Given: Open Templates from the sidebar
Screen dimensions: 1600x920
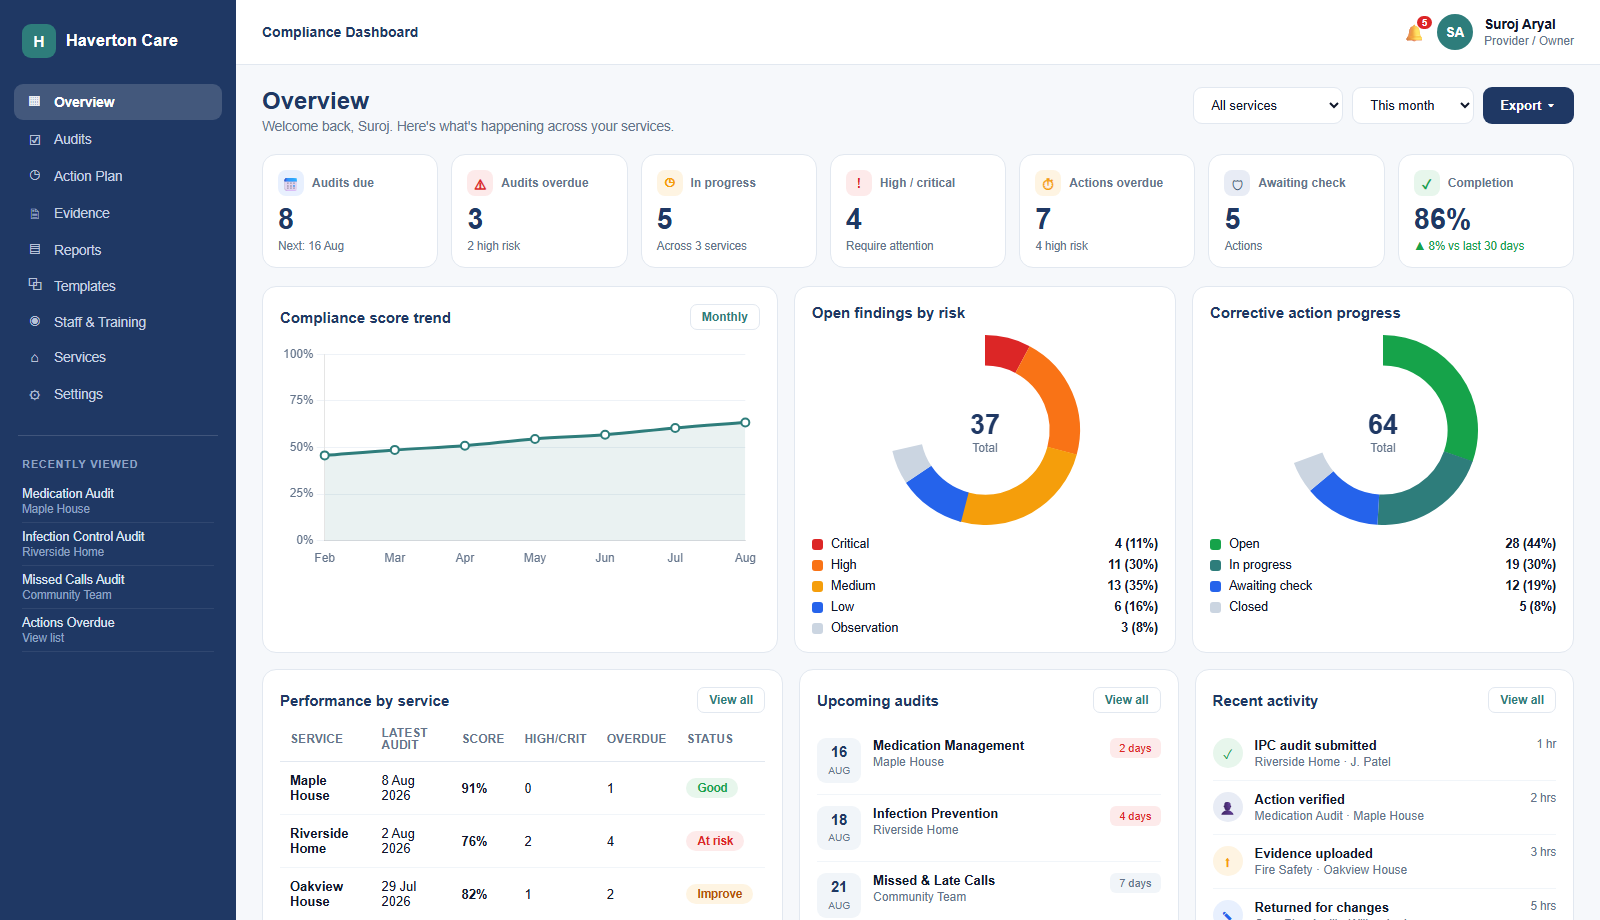Looking at the screenshot, I should click(118, 285).
